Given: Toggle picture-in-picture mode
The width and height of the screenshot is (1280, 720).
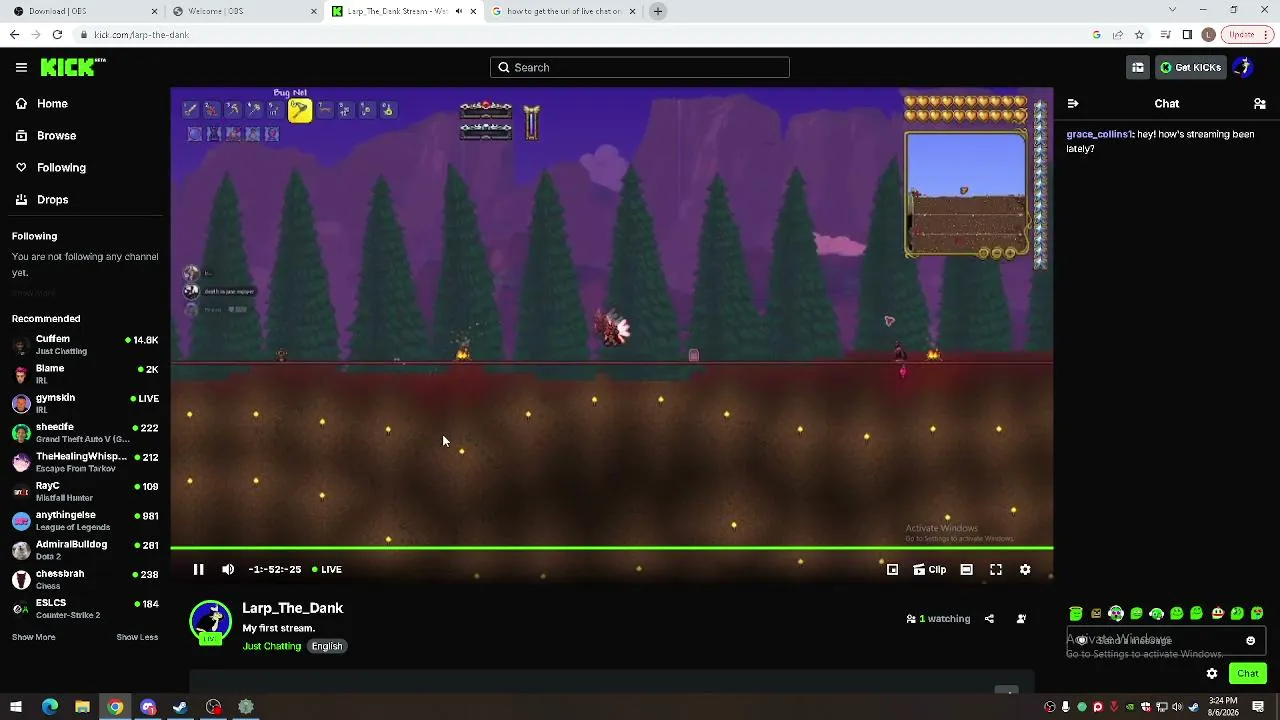Looking at the screenshot, I should click(892, 569).
